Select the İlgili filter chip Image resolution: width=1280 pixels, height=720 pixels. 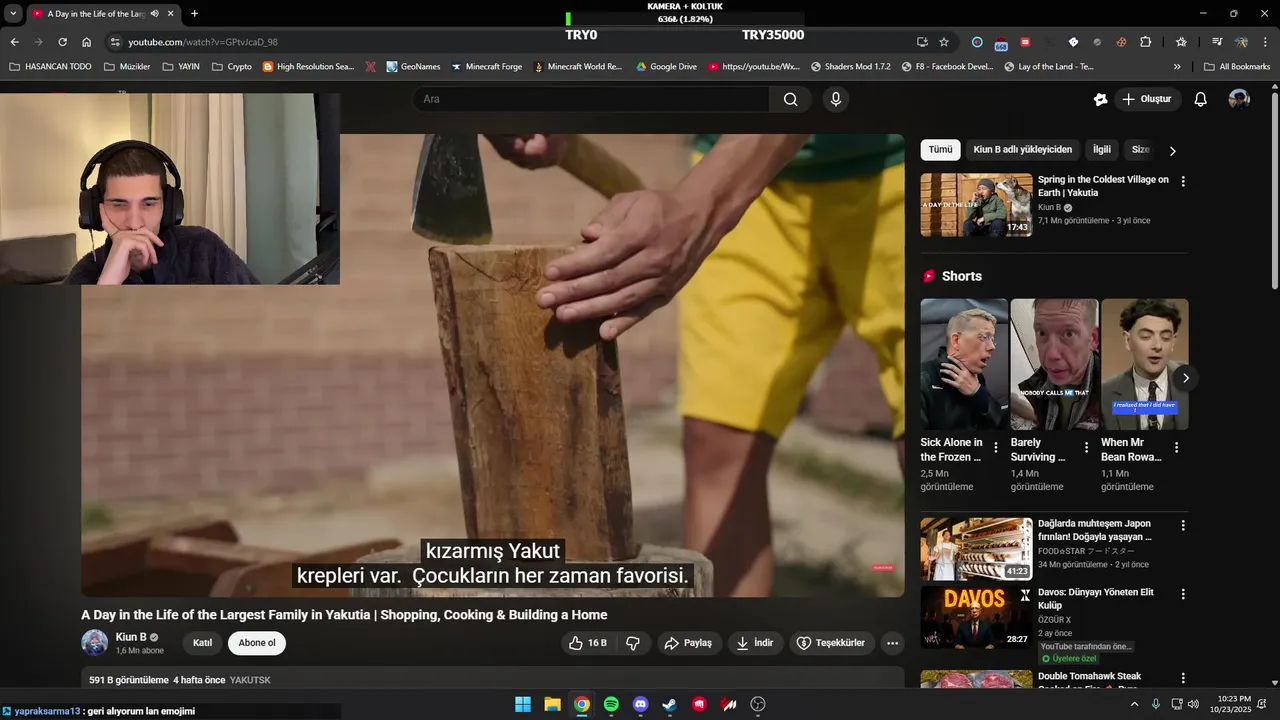(1102, 150)
